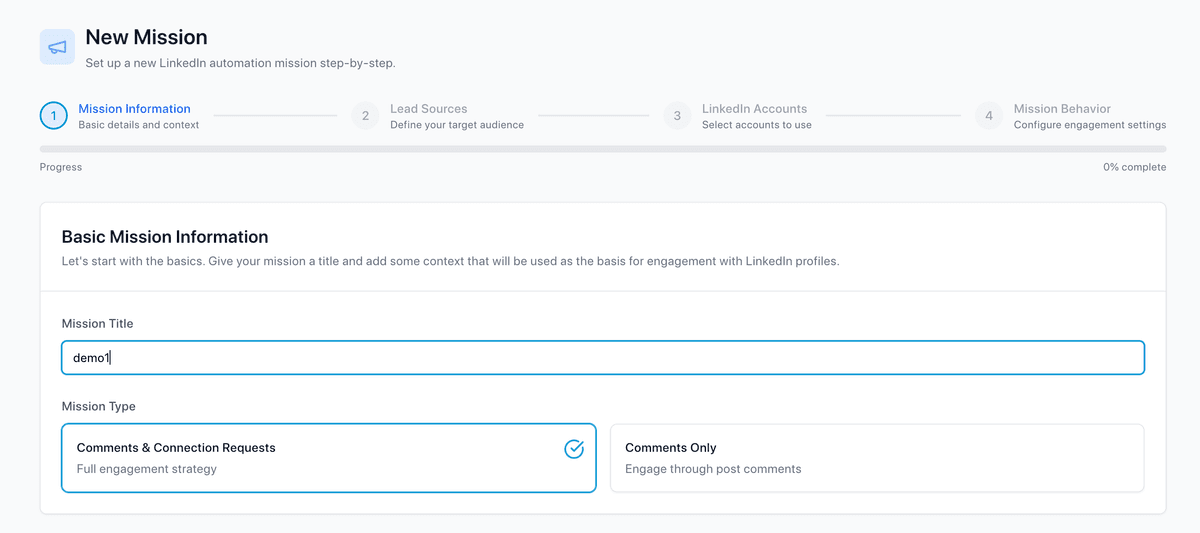Open the Mission Information step label
The width and height of the screenshot is (1200, 533).
point(134,109)
